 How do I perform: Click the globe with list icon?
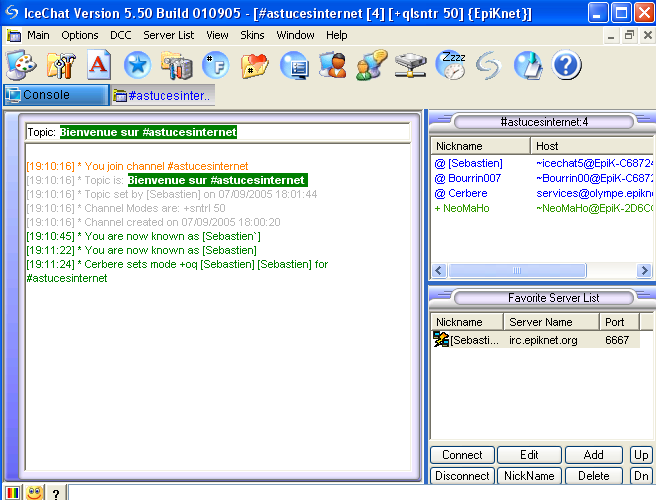click(295, 65)
